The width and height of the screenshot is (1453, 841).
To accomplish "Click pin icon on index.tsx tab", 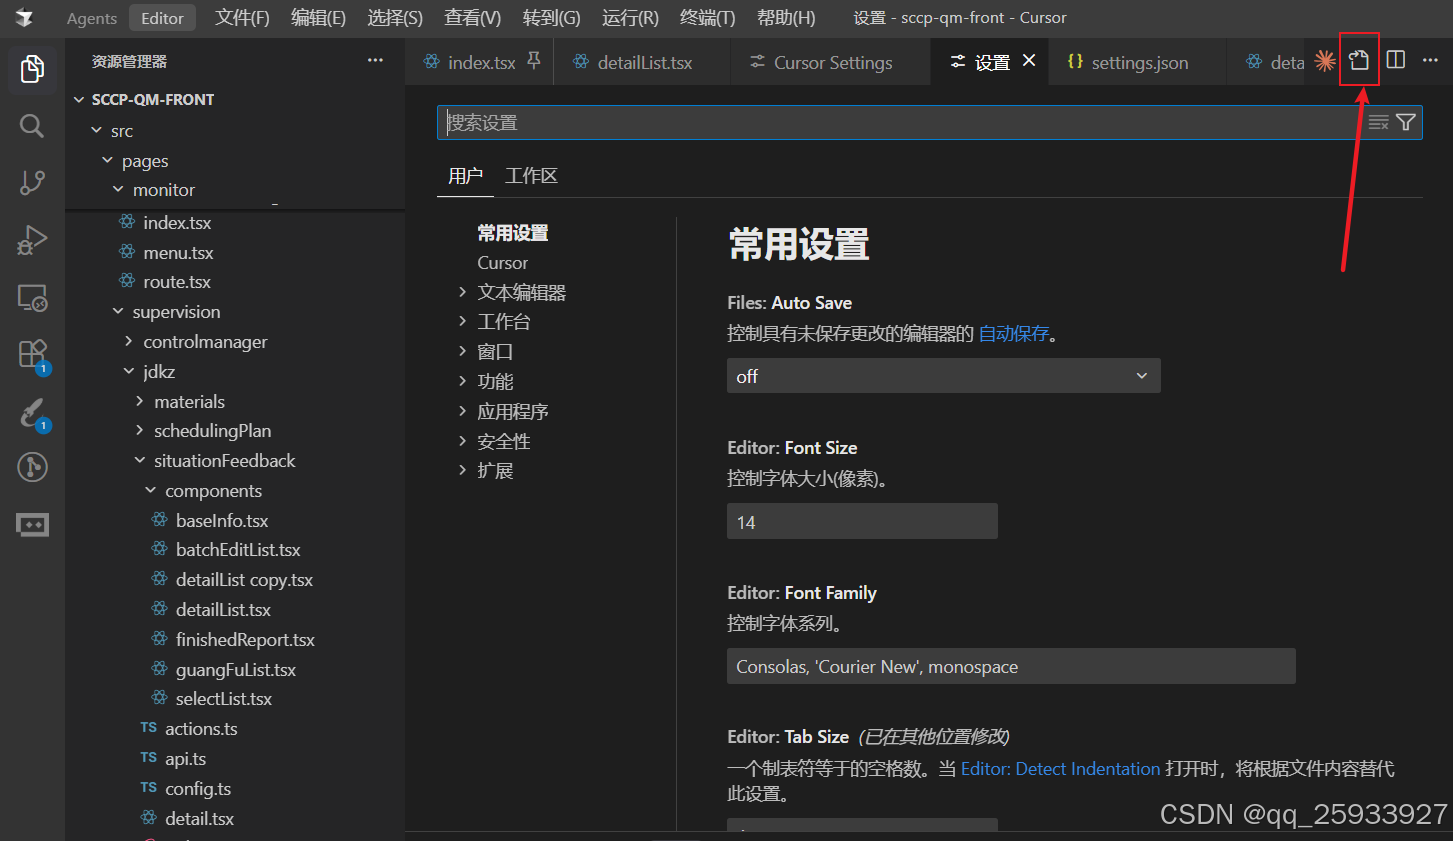I will coord(534,61).
